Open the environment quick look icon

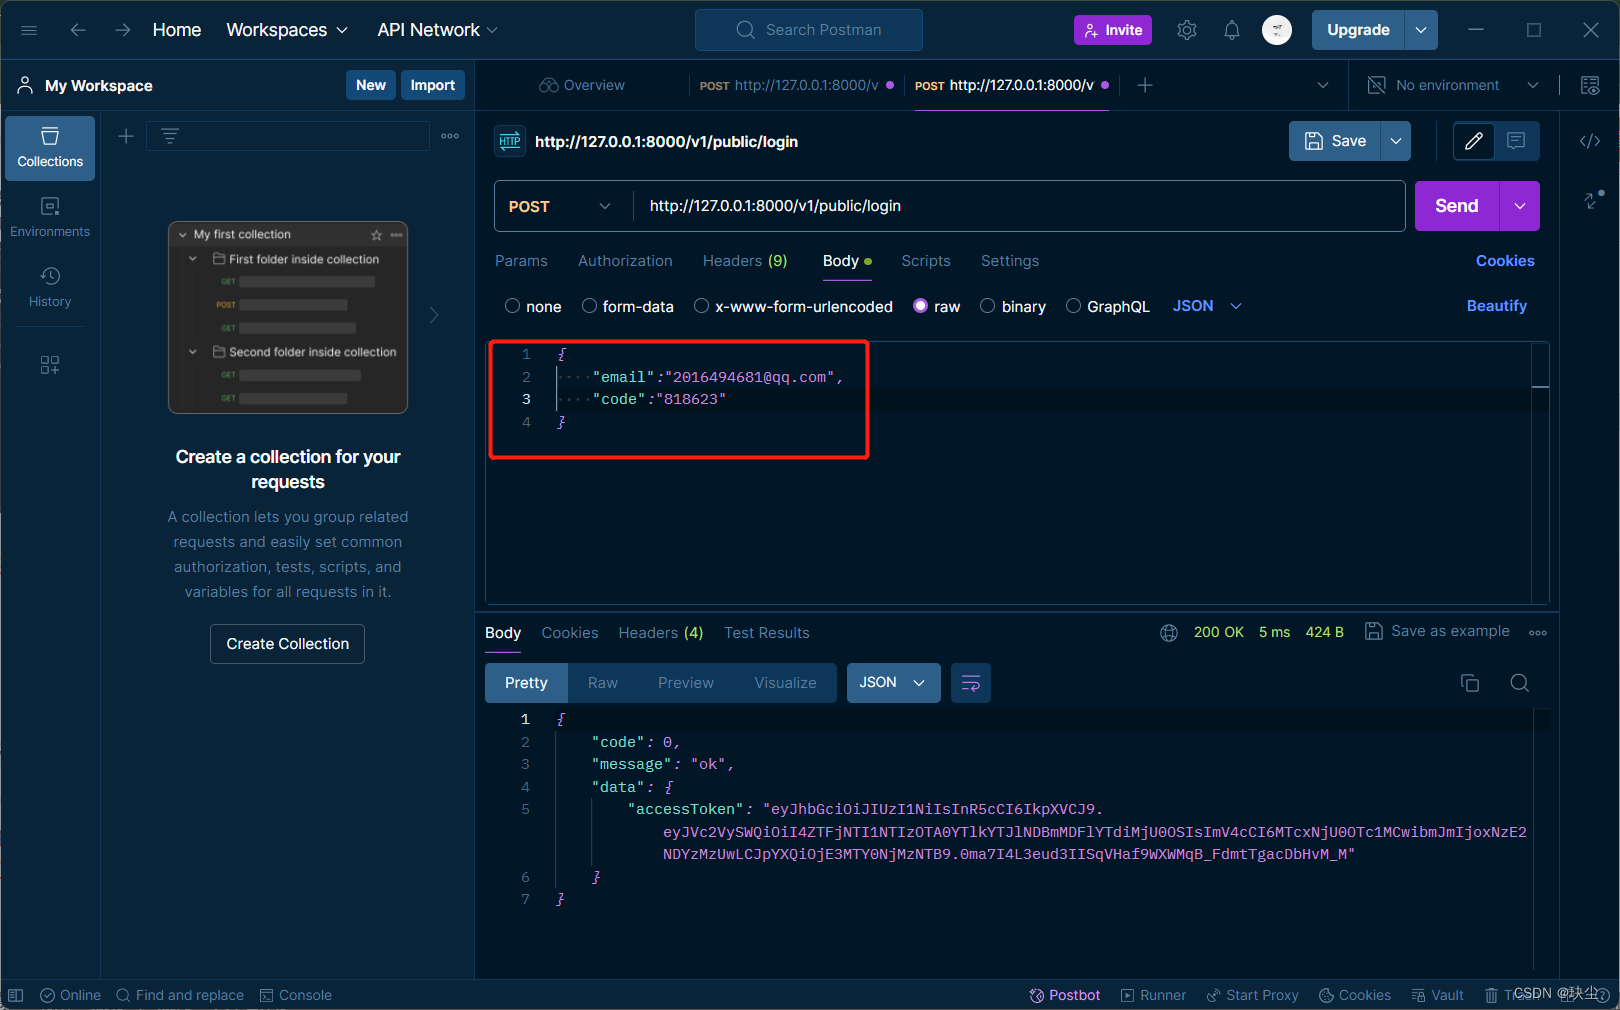pos(1590,85)
